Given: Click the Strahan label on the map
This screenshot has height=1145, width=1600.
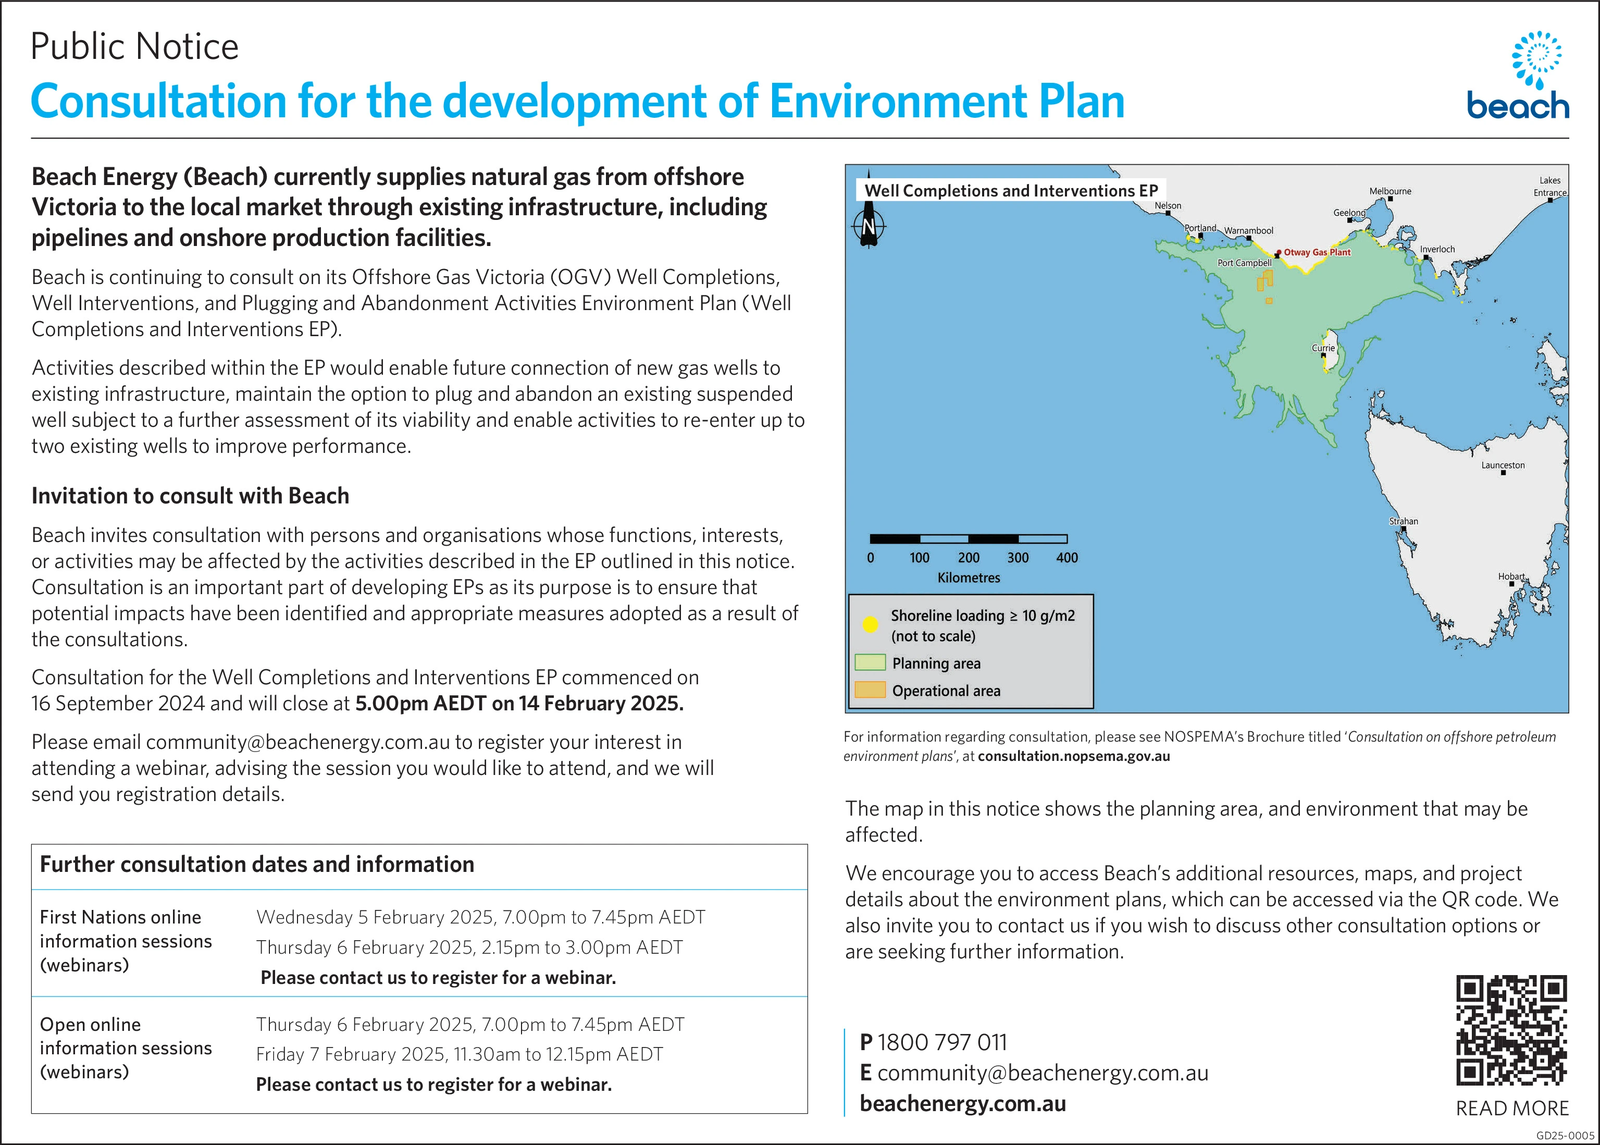Looking at the screenshot, I should (x=1403, y=521).
